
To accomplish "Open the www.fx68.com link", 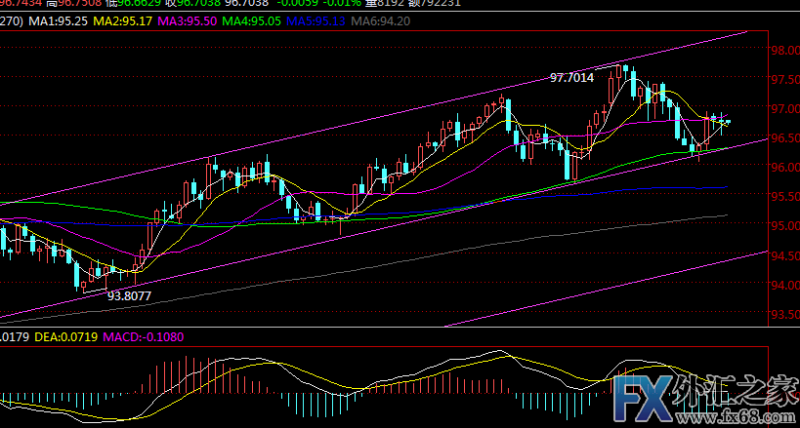I will coord(741,412).
